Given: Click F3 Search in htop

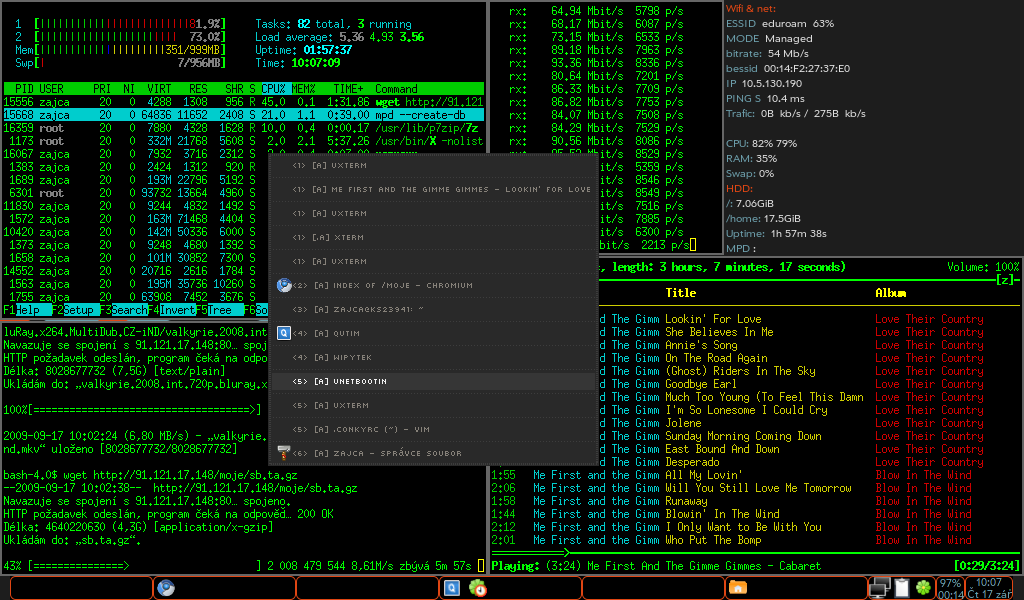Looking at the screenshot, I should [x=123, y=310].
